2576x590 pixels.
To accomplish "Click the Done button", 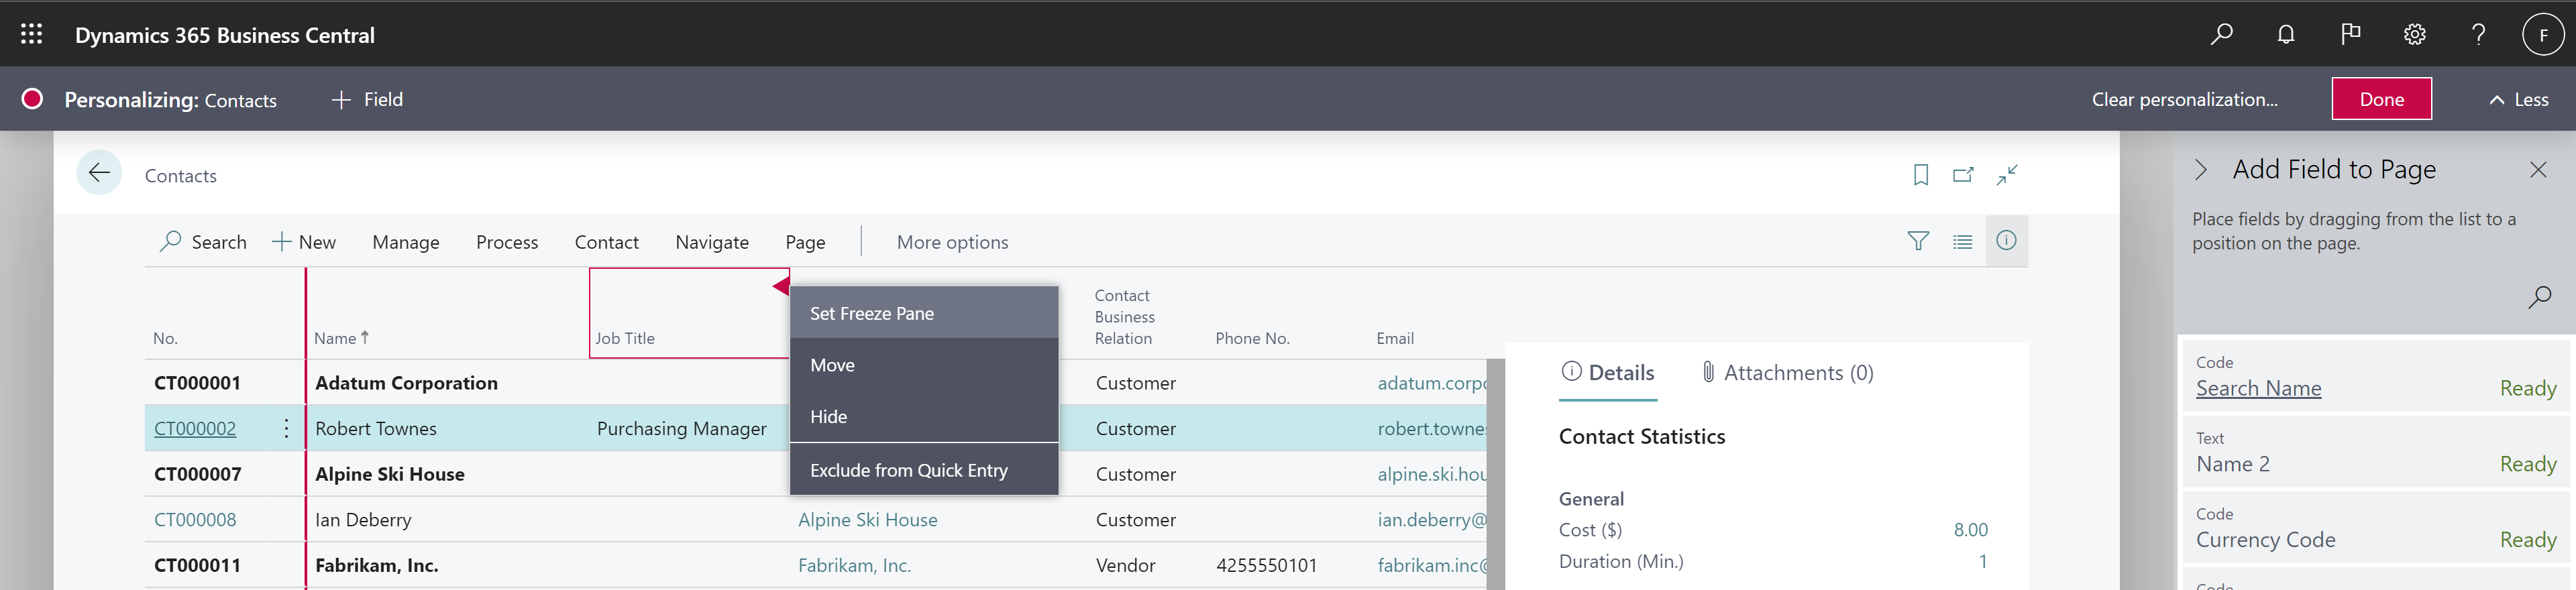I will 2381,100.
